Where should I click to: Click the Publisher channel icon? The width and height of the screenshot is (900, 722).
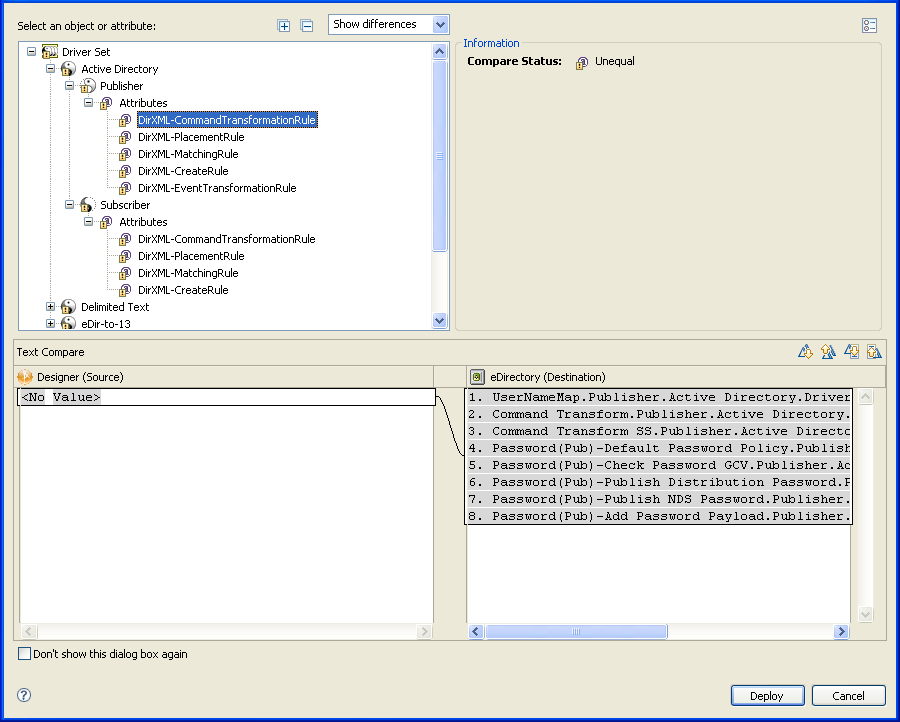click(x=87, y=86)
